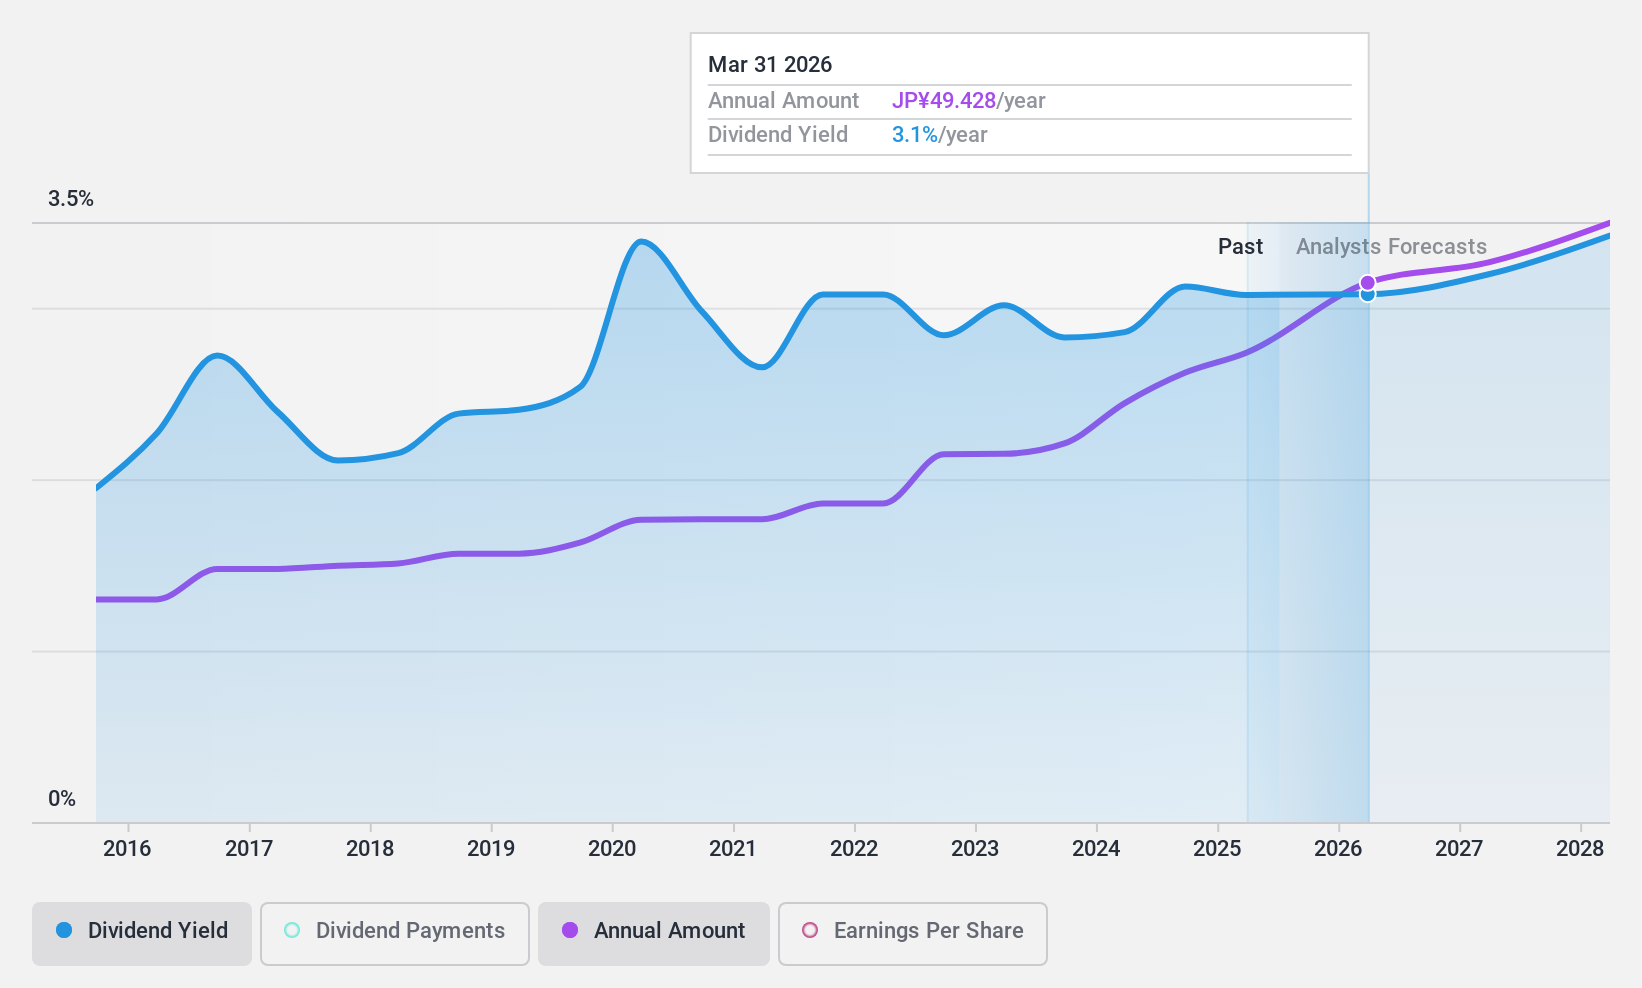Image resolution: width=1642 pixels, height=988 pixels.
Task: Click the 2022 x-axis label
Action: (x=854, y=849)
